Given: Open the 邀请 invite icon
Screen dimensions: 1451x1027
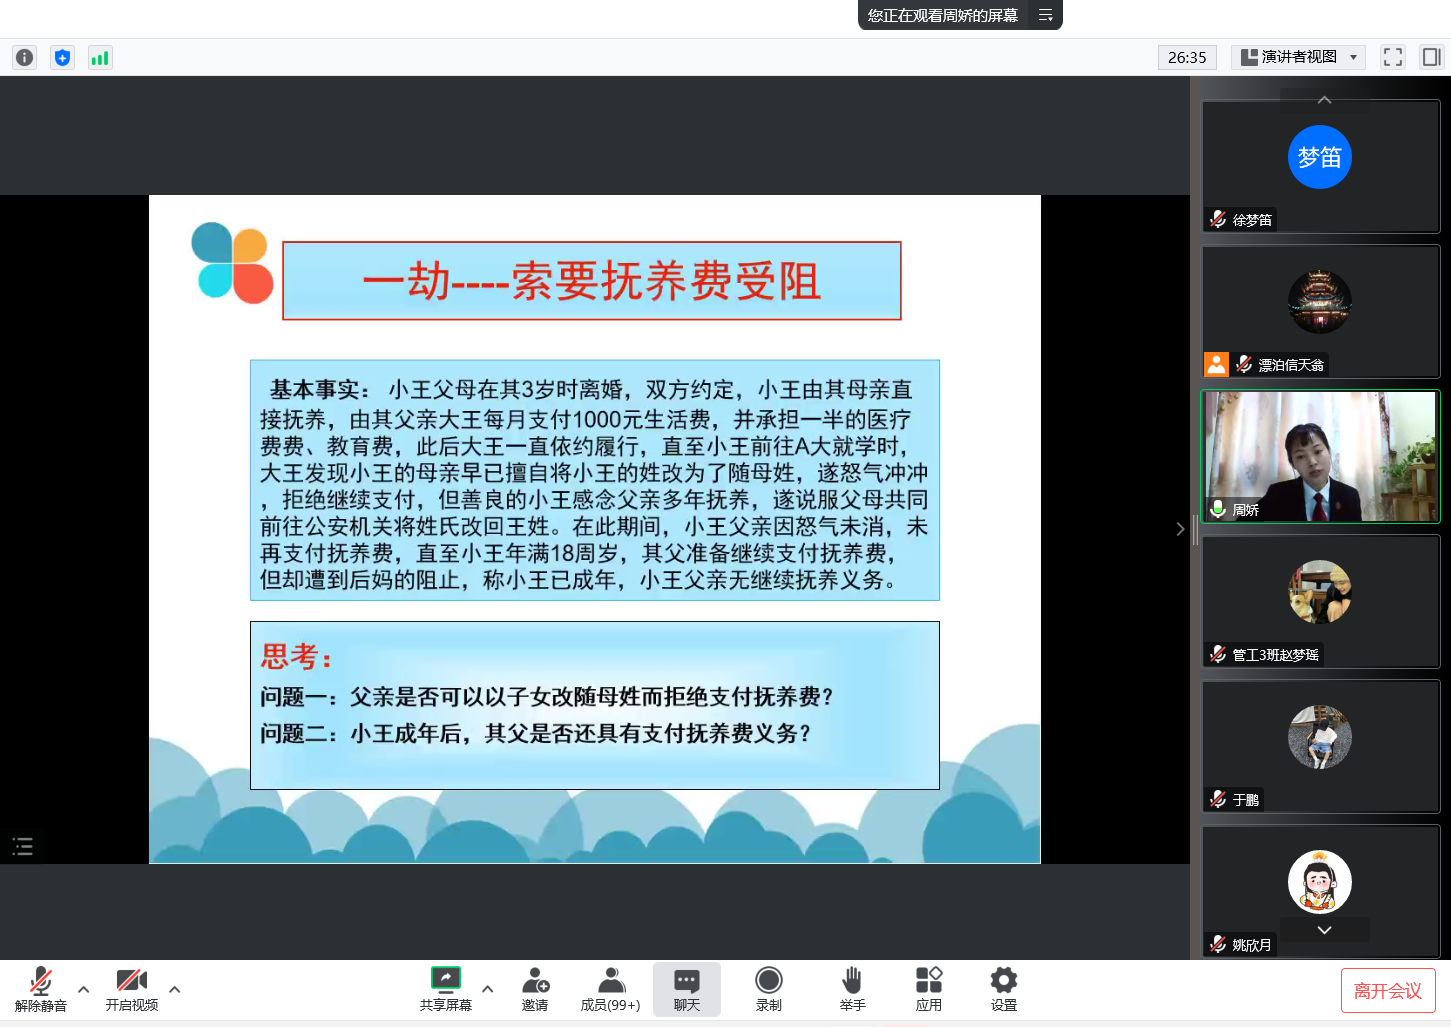Looking at the screenshot, I should pyautogui.click(x=535, y=989).
